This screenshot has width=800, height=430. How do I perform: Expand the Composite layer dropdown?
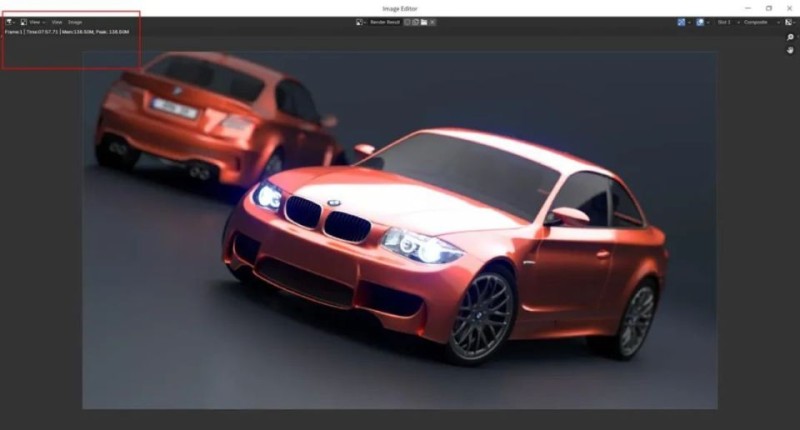pos(757,21)
